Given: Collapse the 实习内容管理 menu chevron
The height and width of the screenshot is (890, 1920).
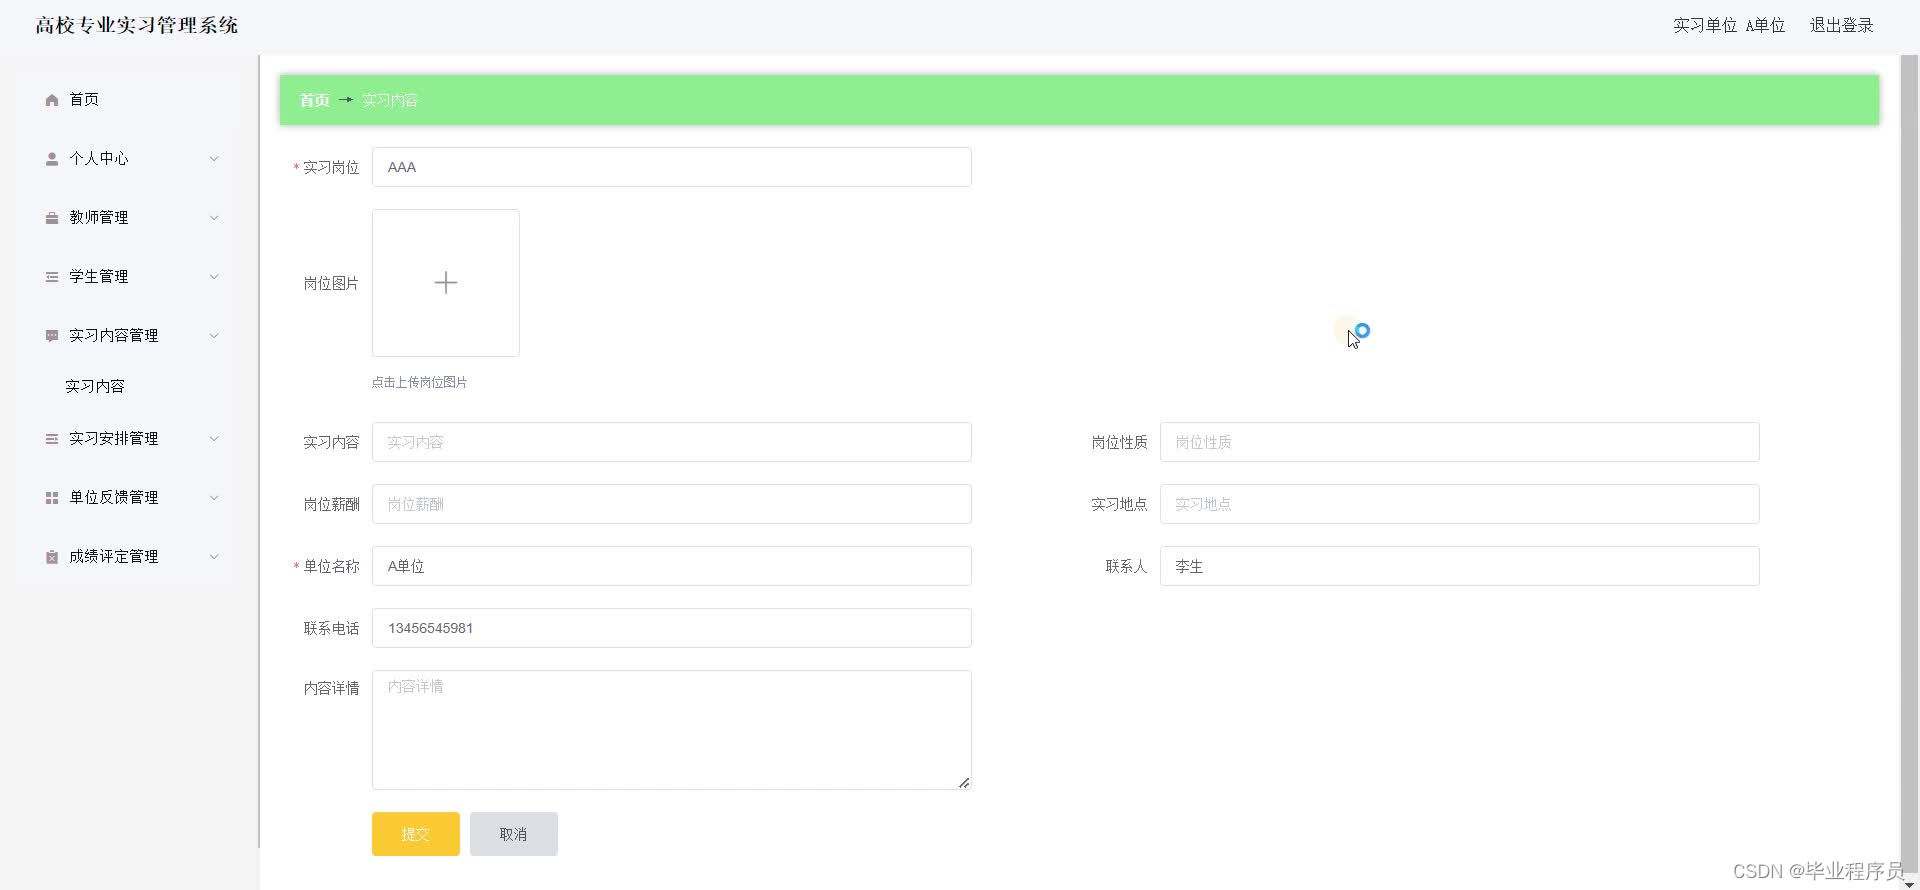Looking at the screenshot, I should 214,336.
